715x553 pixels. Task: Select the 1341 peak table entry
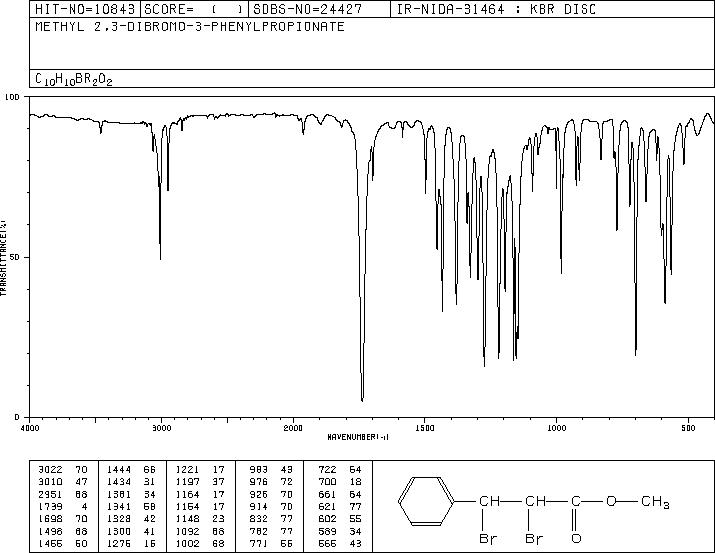131,506
